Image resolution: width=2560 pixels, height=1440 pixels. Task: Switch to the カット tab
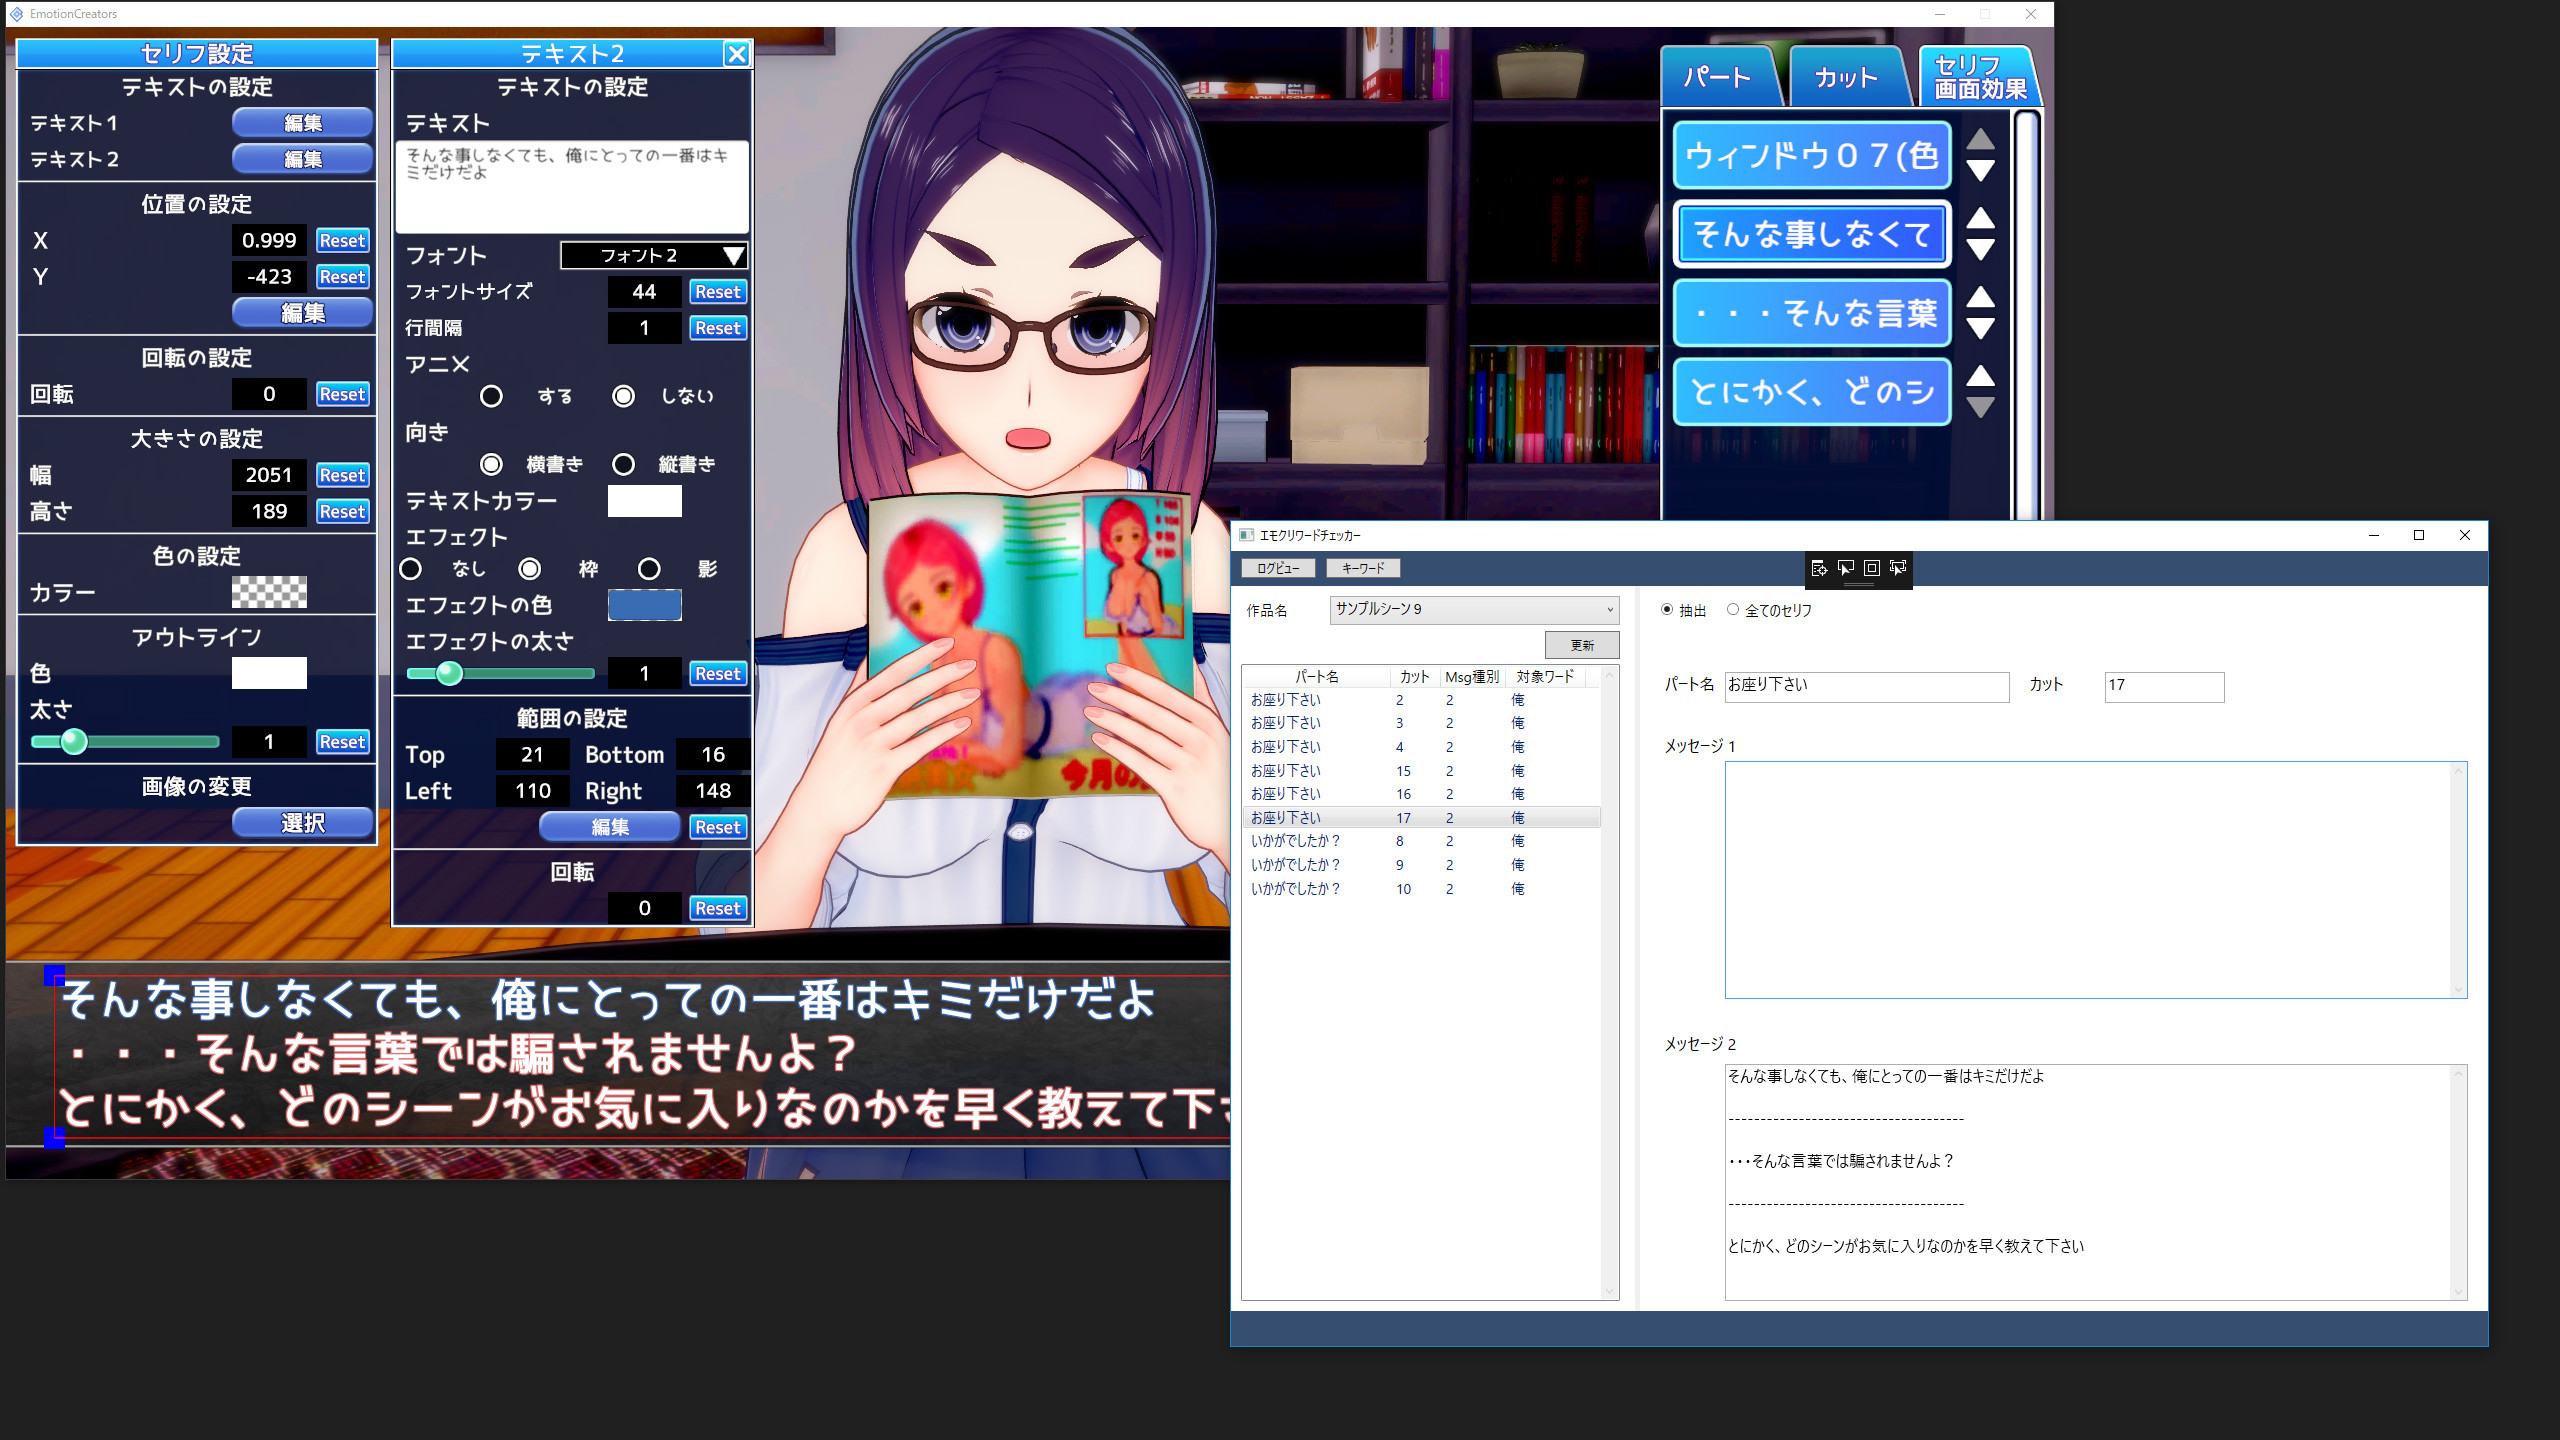coord(1845,78)
